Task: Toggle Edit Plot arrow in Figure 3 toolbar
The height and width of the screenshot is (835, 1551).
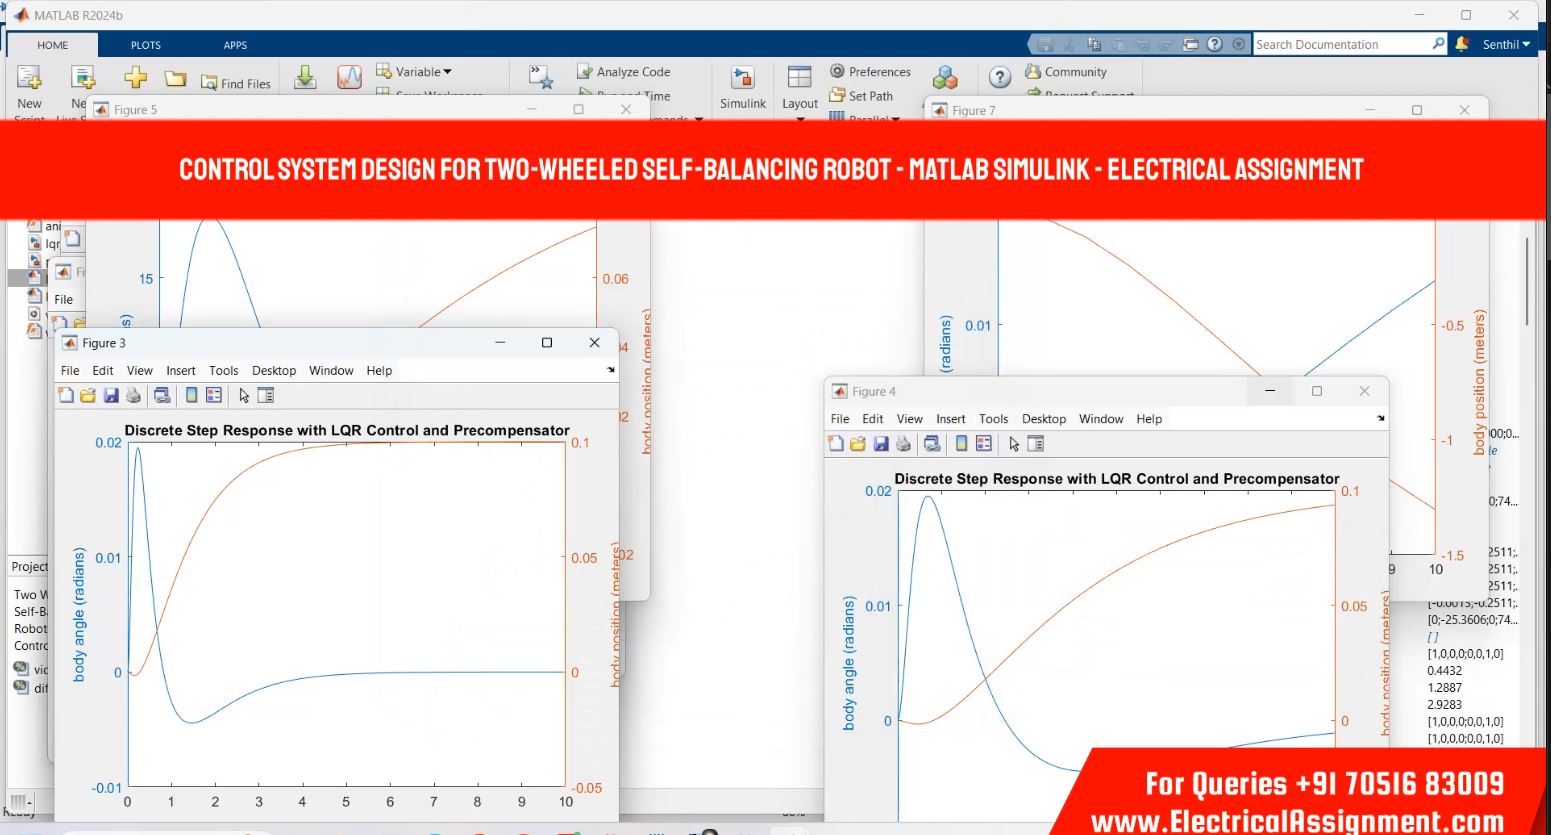Action: point(244,396)
